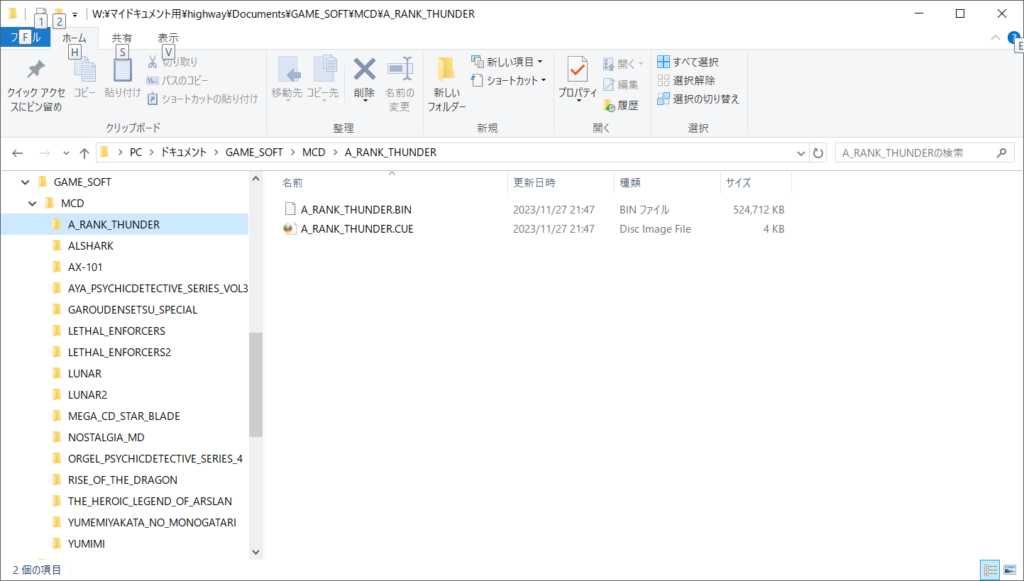Select the LUNAR2 folder in tree
The height and width of the screenshot is (581, 1024).
point(88,394)
